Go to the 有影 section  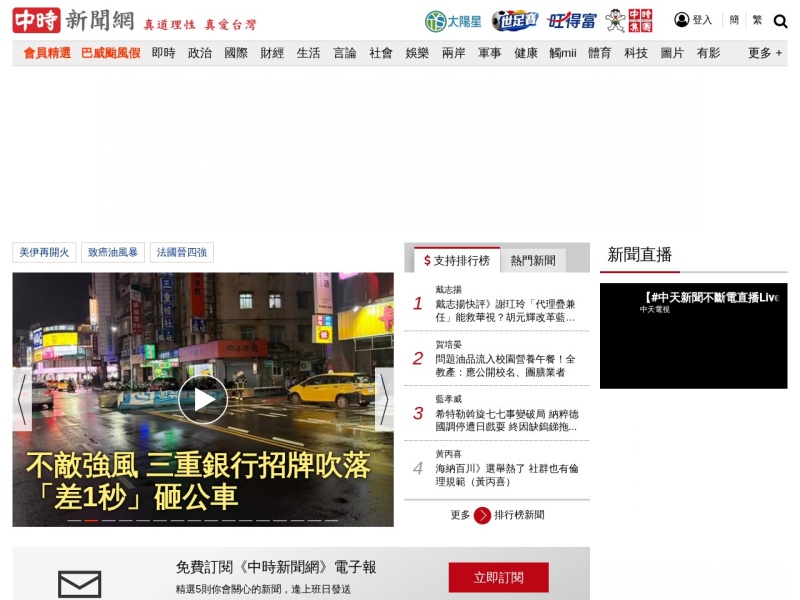tap(708, 53)
